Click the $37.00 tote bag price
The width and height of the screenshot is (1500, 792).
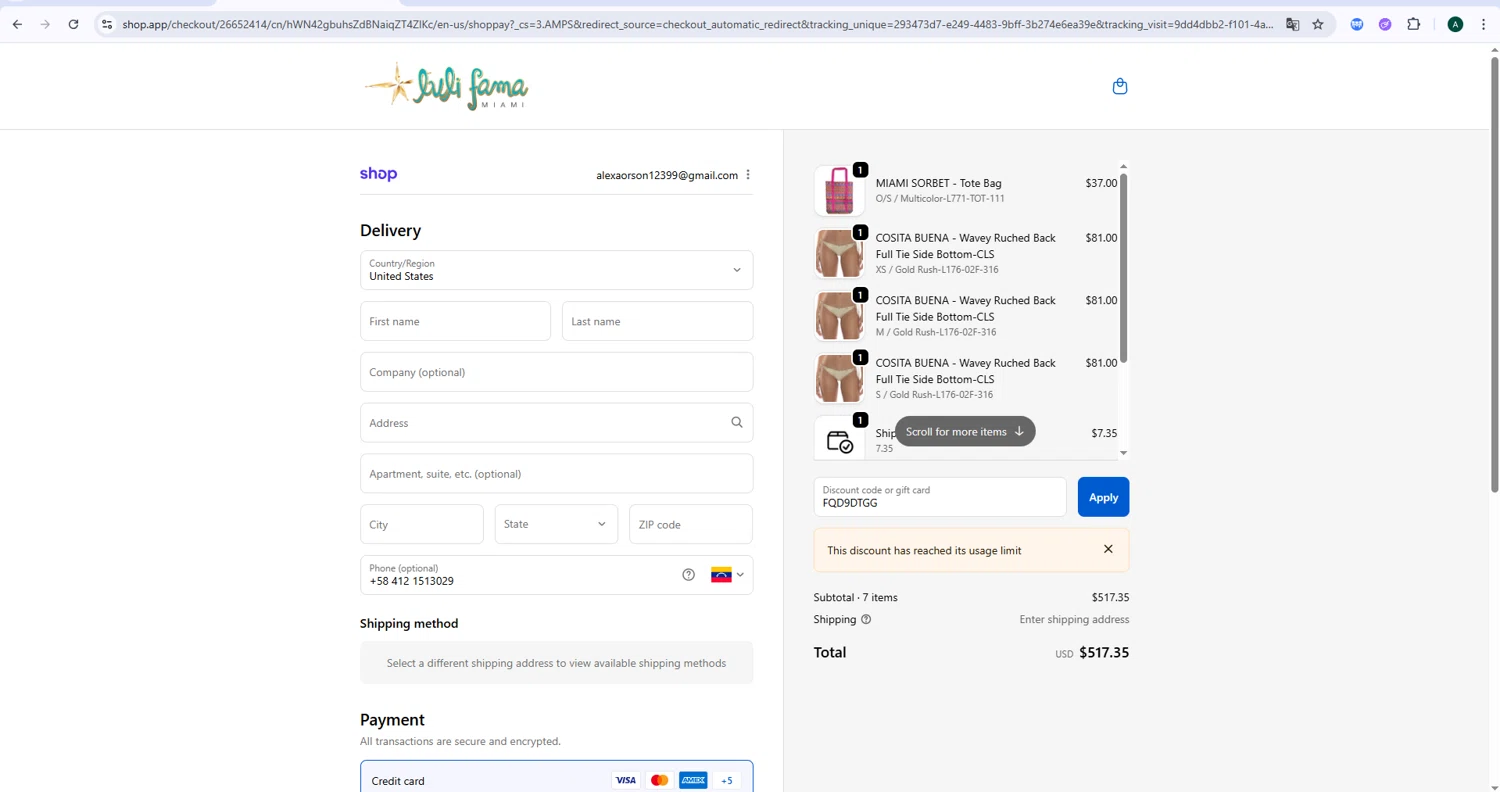coord(1101,183)
